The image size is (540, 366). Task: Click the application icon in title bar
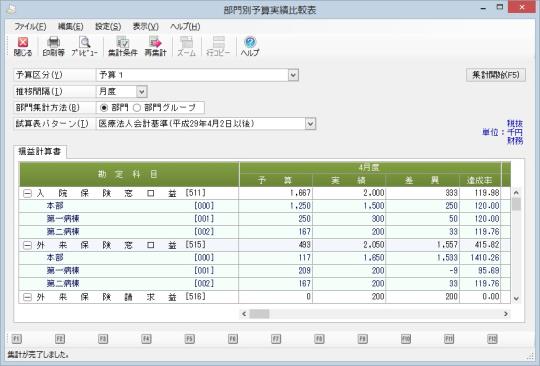click(11, 9)
